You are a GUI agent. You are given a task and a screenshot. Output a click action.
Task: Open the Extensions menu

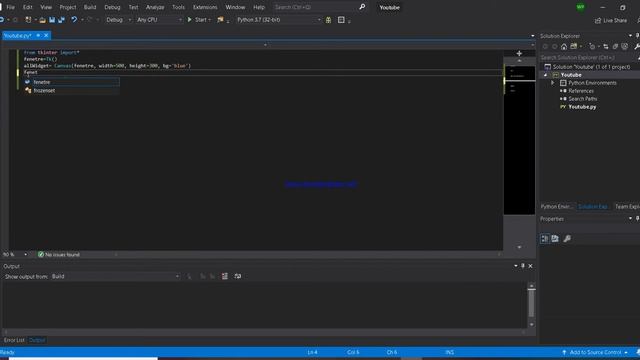point(205,7)
